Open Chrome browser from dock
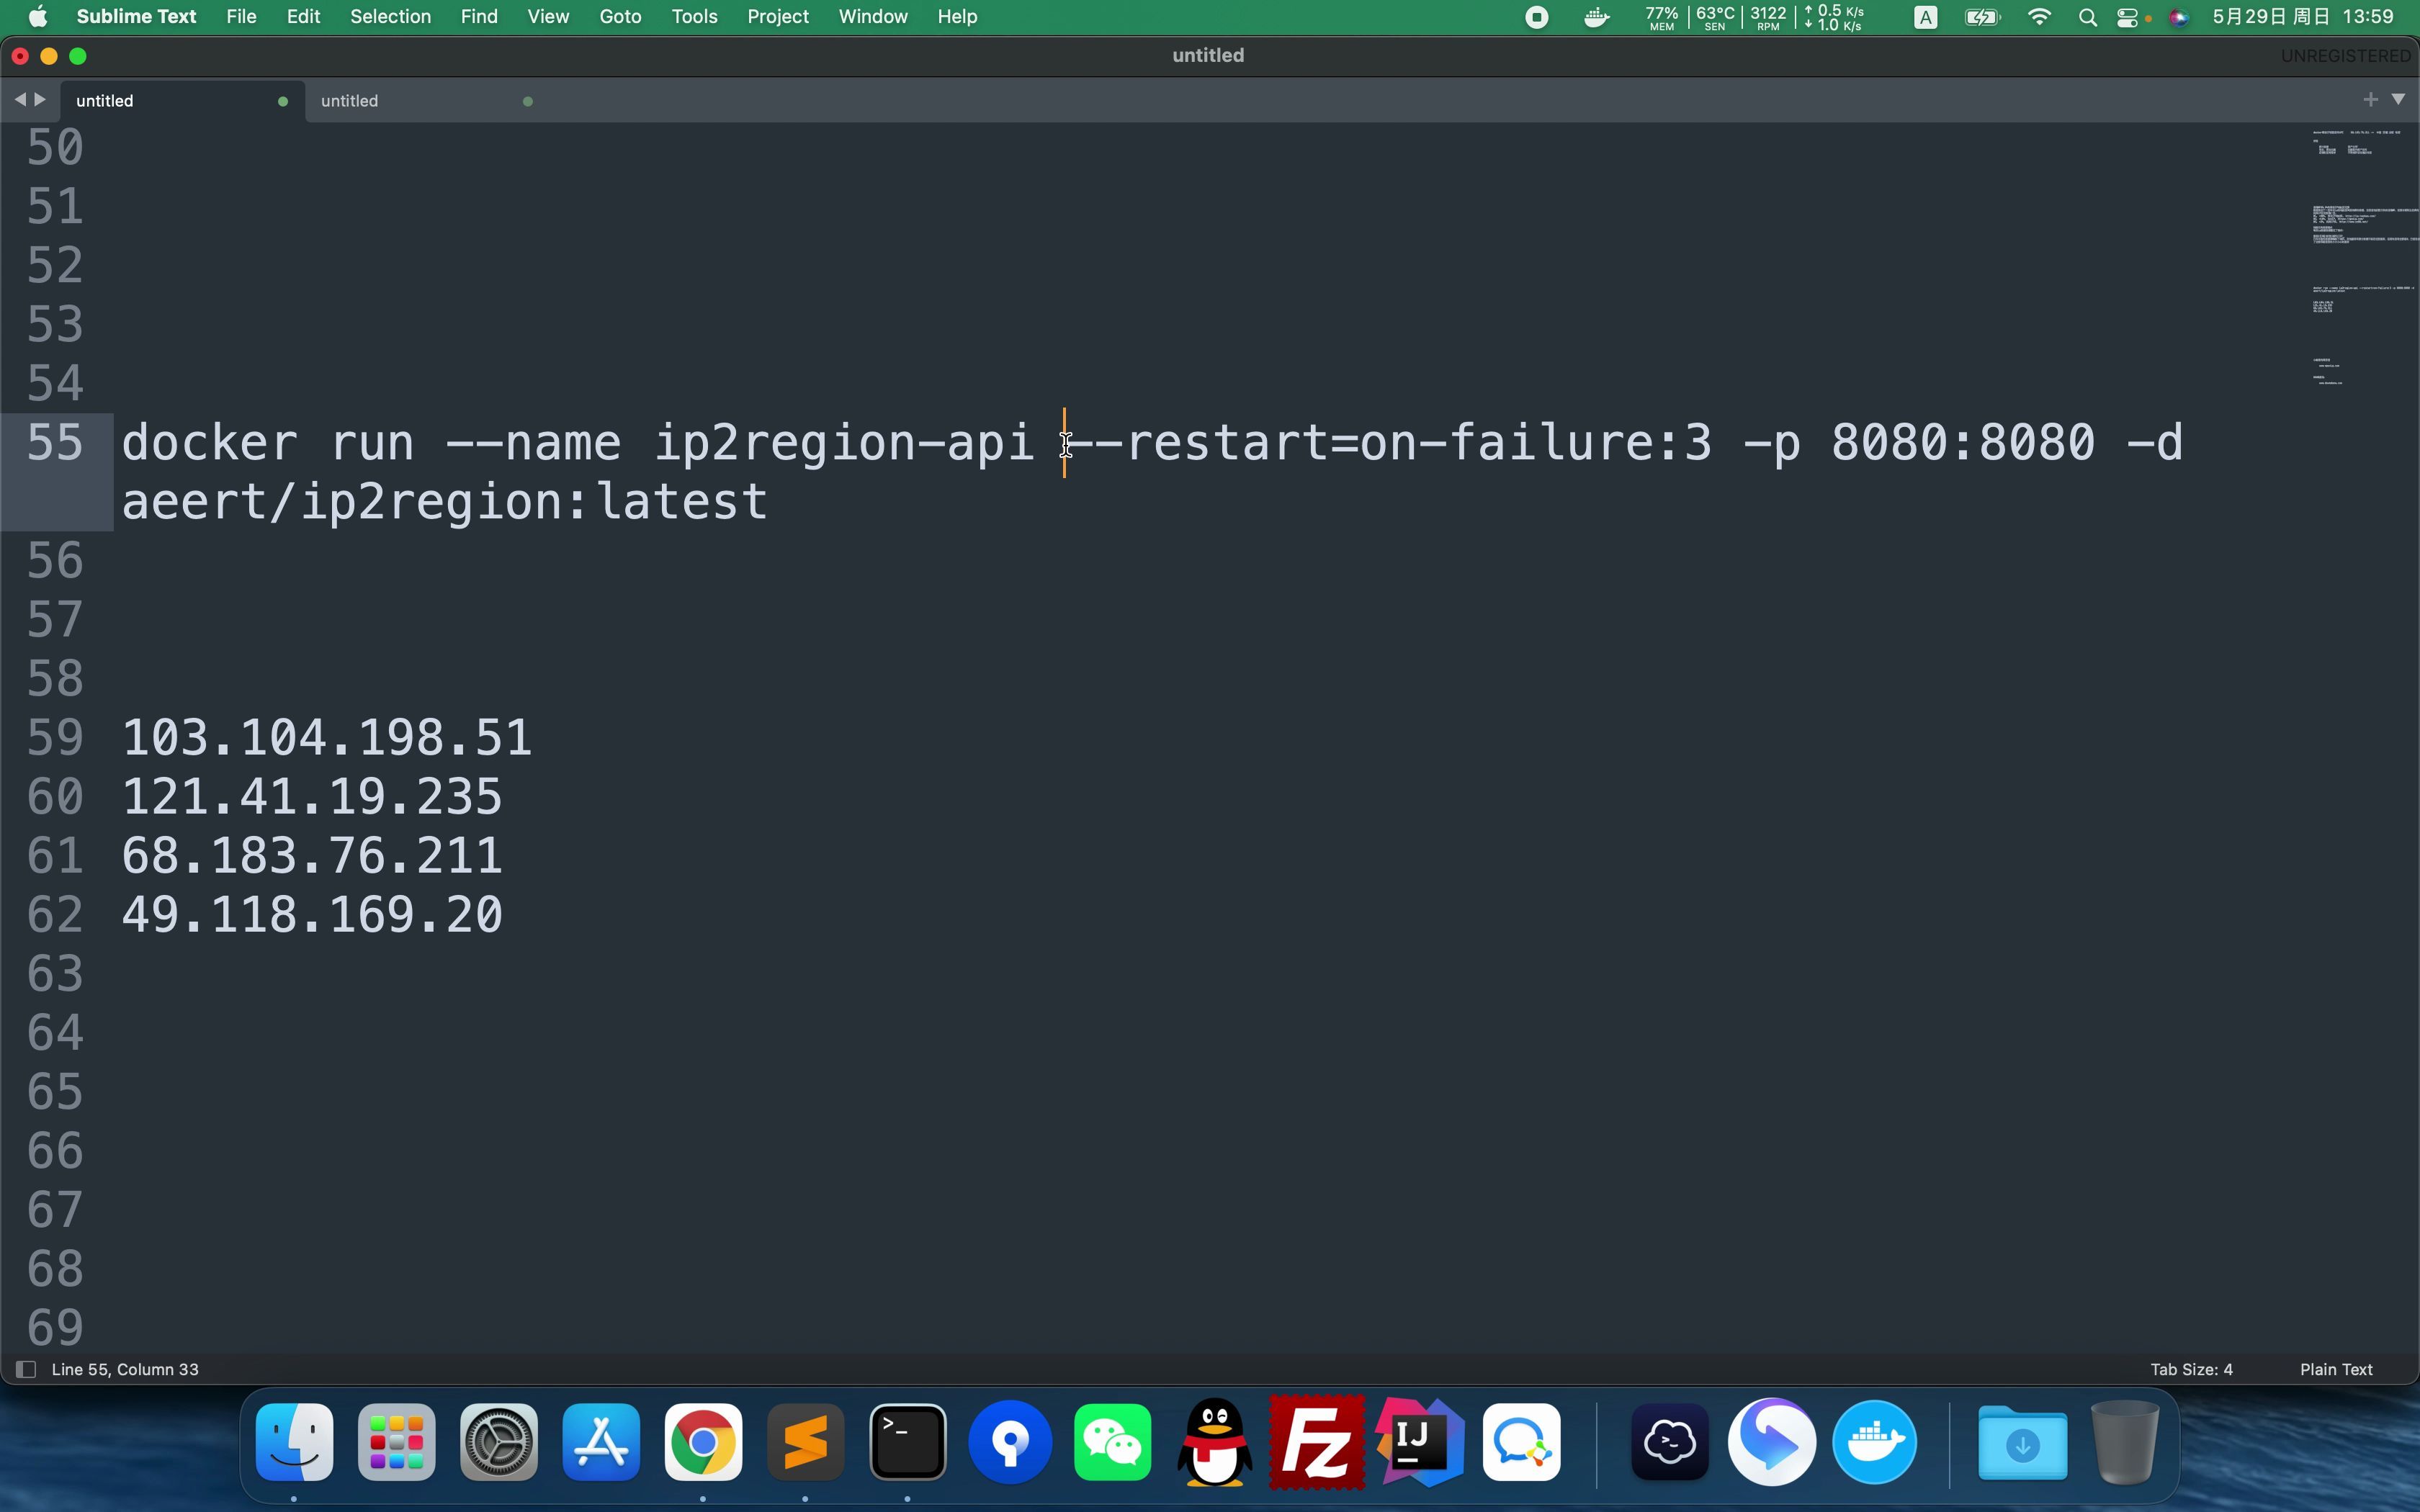Image resolution: width=2420 pixels, height=1512 pixels. [702, 1442]
